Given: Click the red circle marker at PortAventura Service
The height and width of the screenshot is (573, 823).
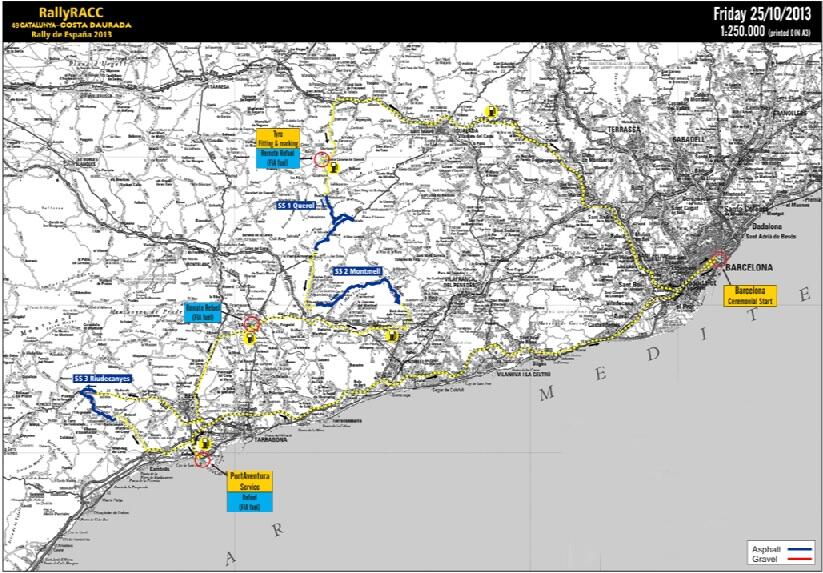Looking at the screenshot, I should [203, 460].
